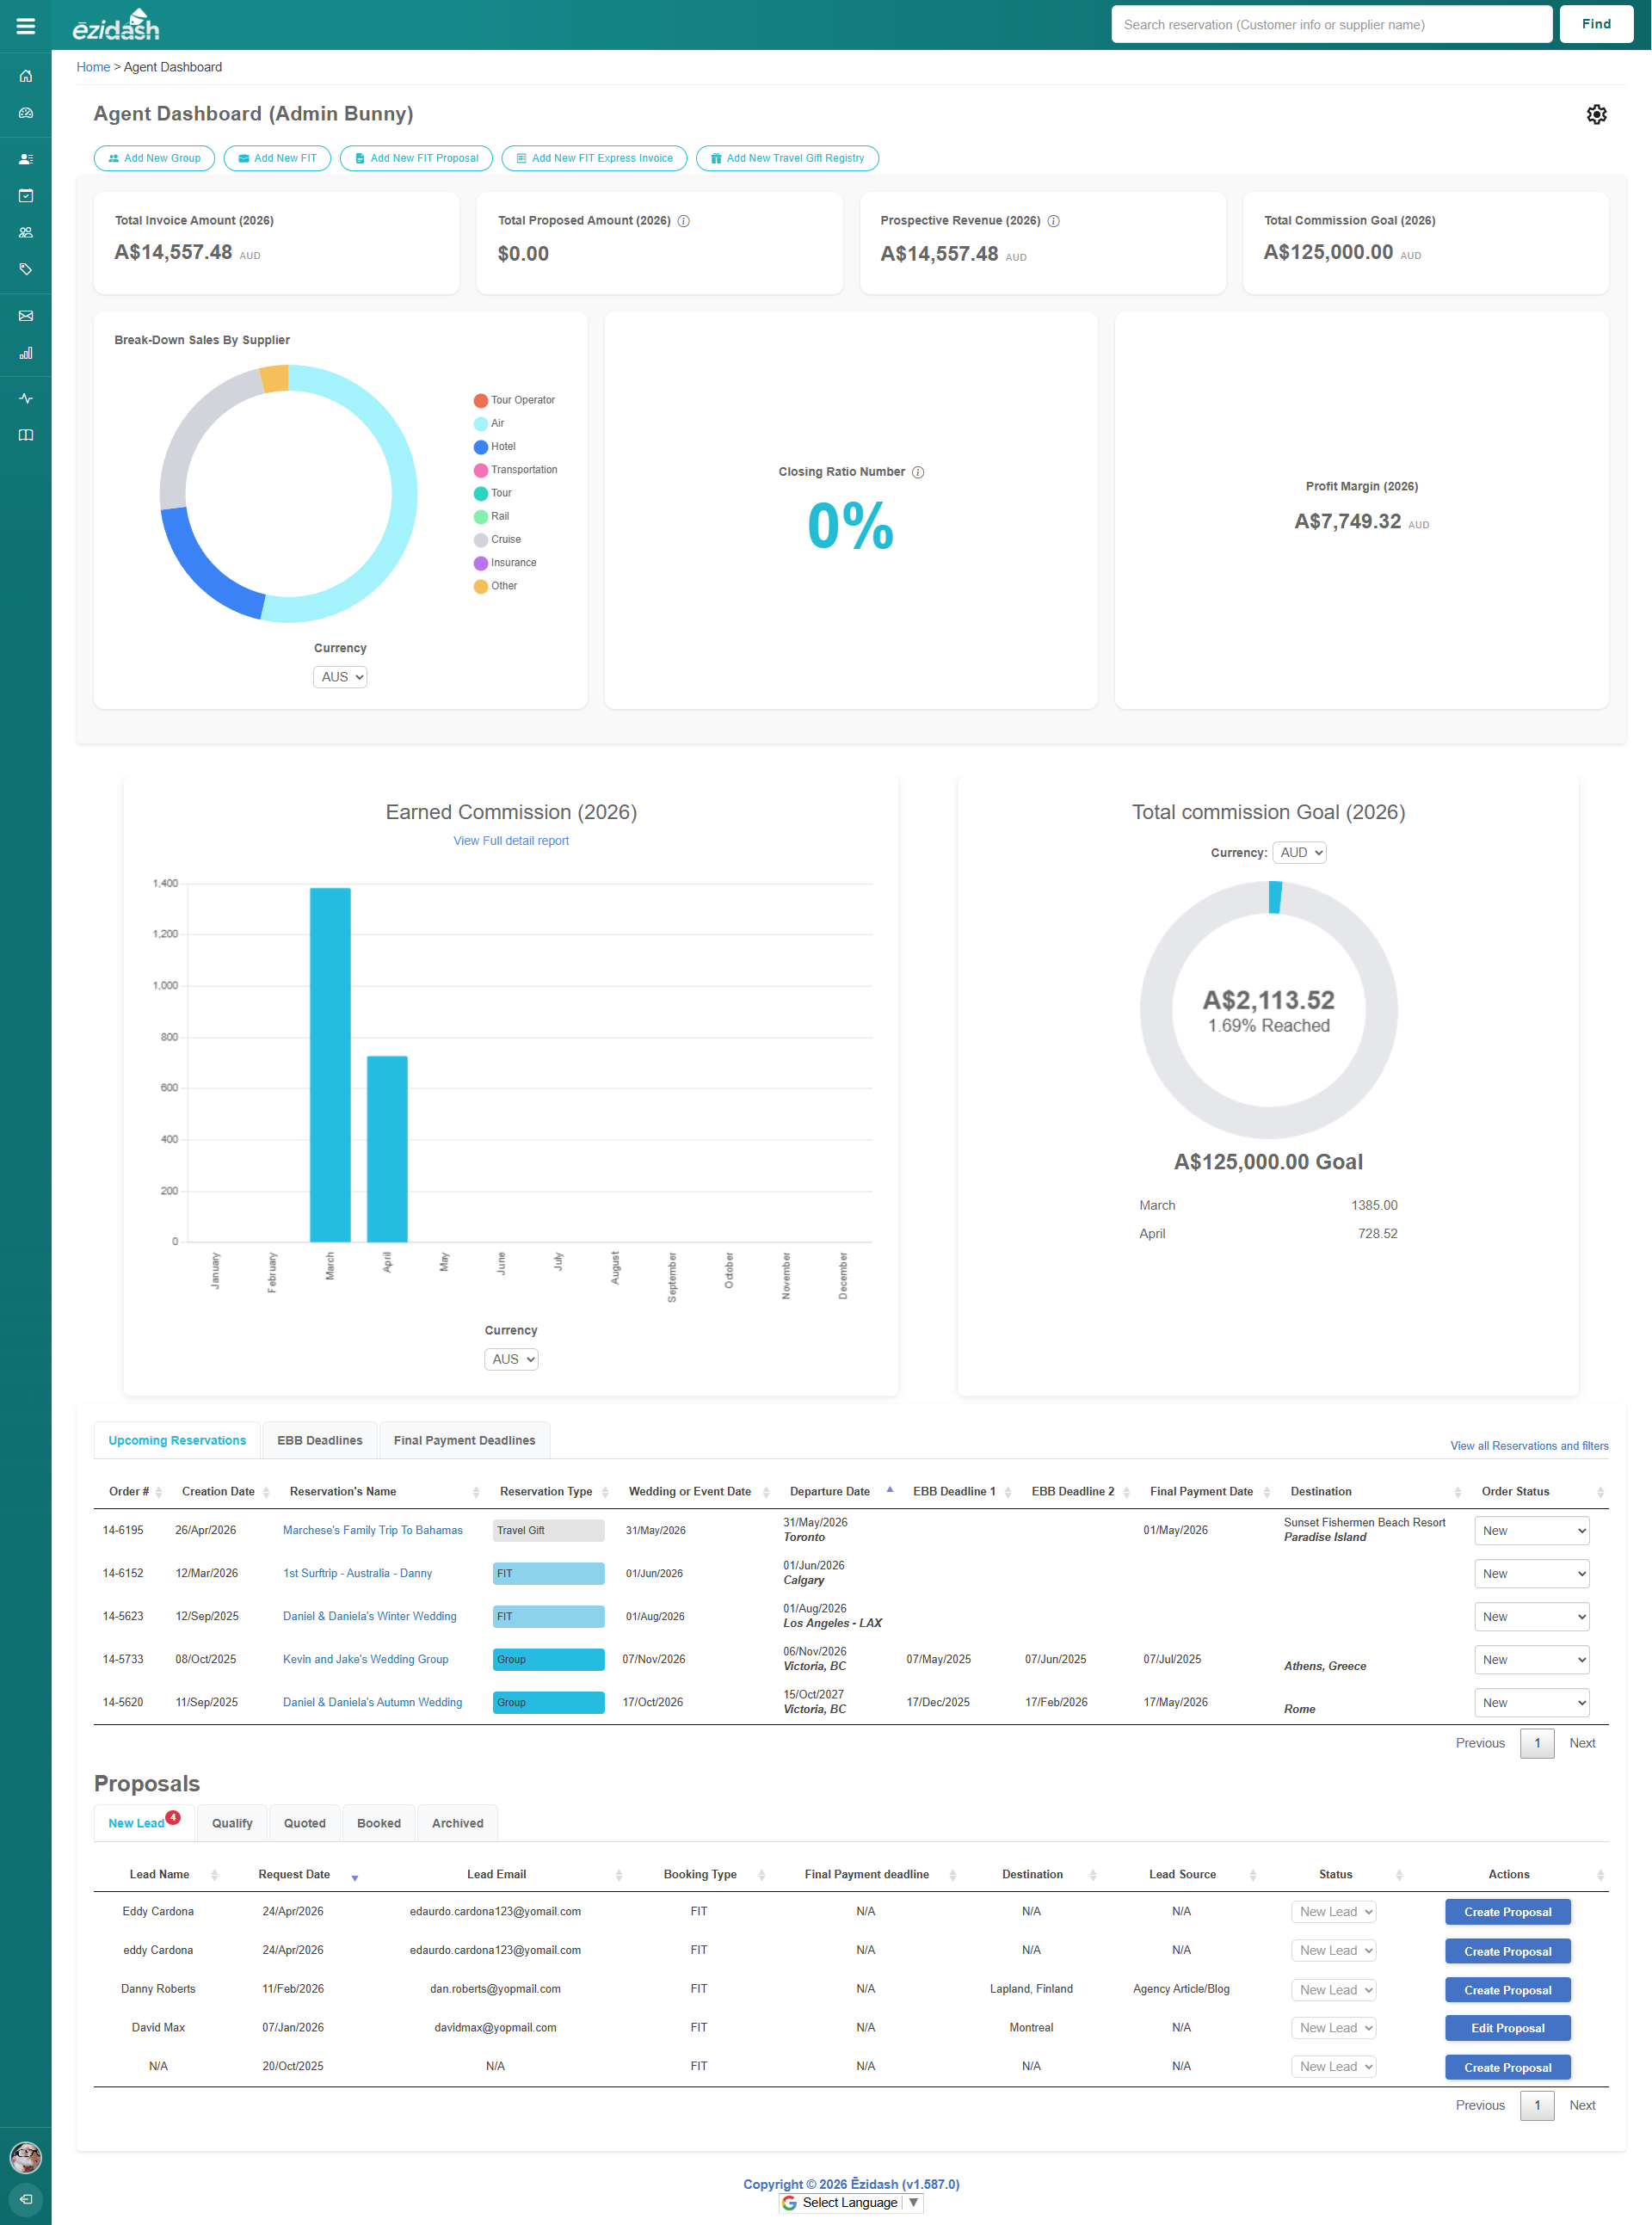
Task: Click Add New Travel Gift Registry button
Action: (x=787, y=158)
